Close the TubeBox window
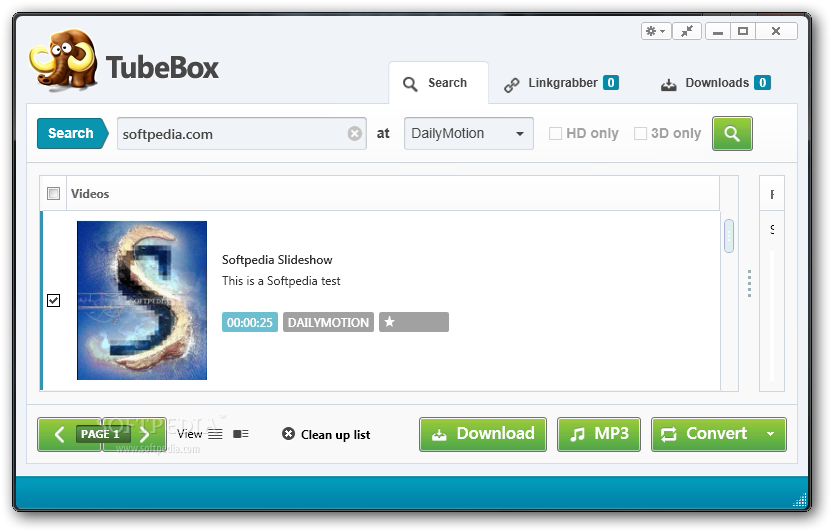This screenshot has height=532, width=832. 776,31
